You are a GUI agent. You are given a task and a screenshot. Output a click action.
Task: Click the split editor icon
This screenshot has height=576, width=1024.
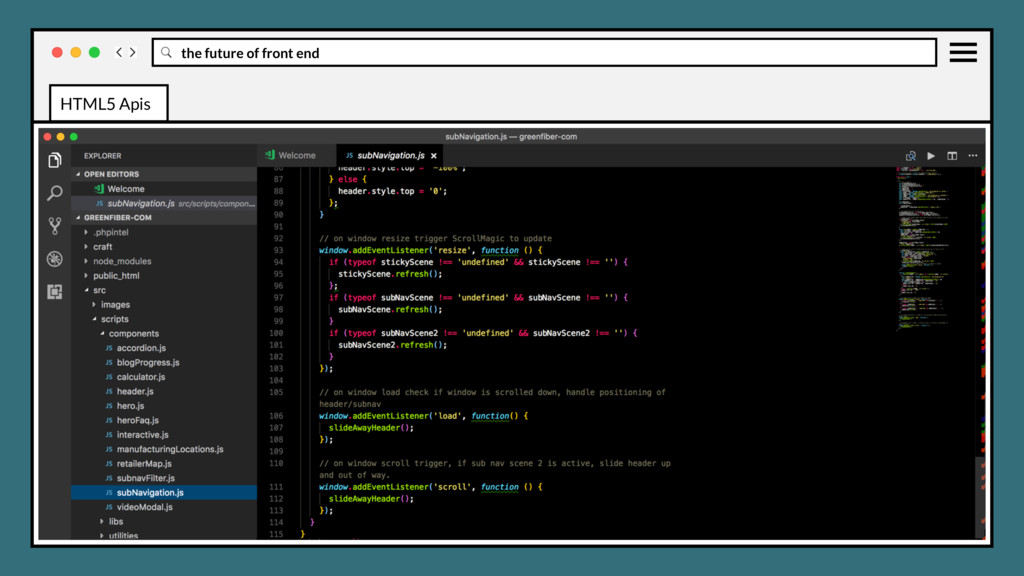pyautogui.click(x=952, y=155)
